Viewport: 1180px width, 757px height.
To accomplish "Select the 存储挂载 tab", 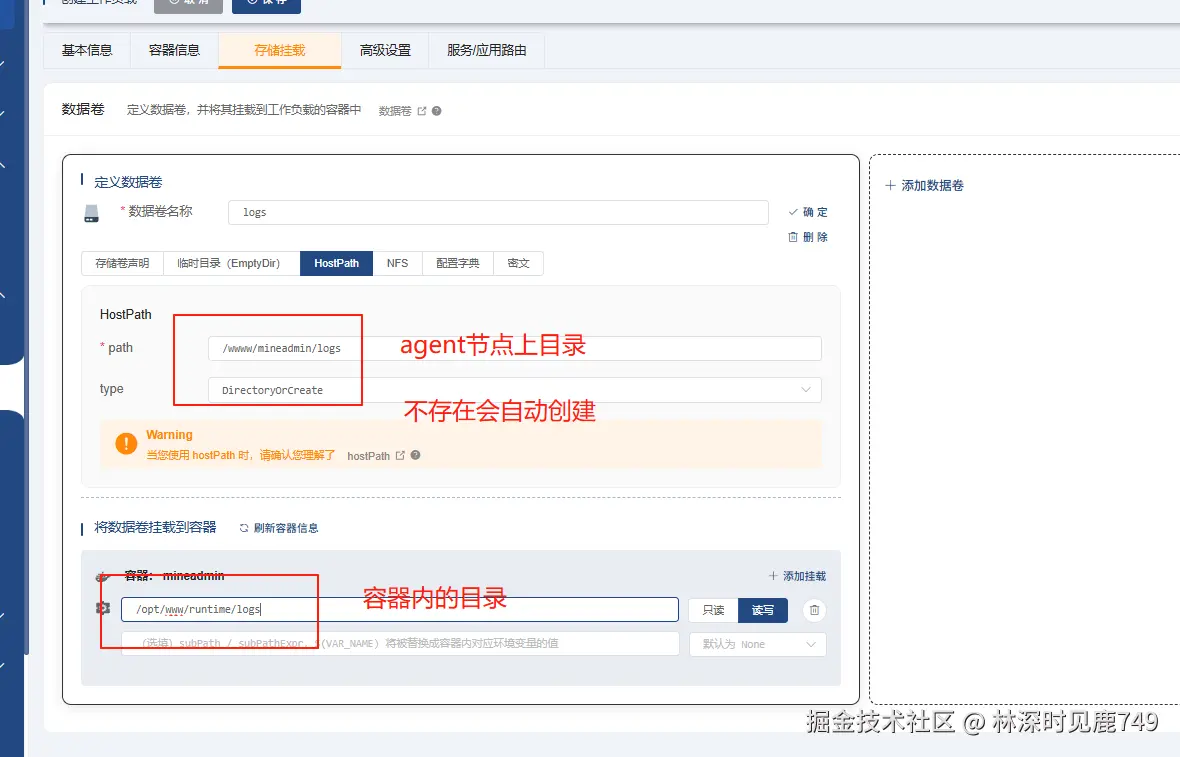I will point(280,50).
